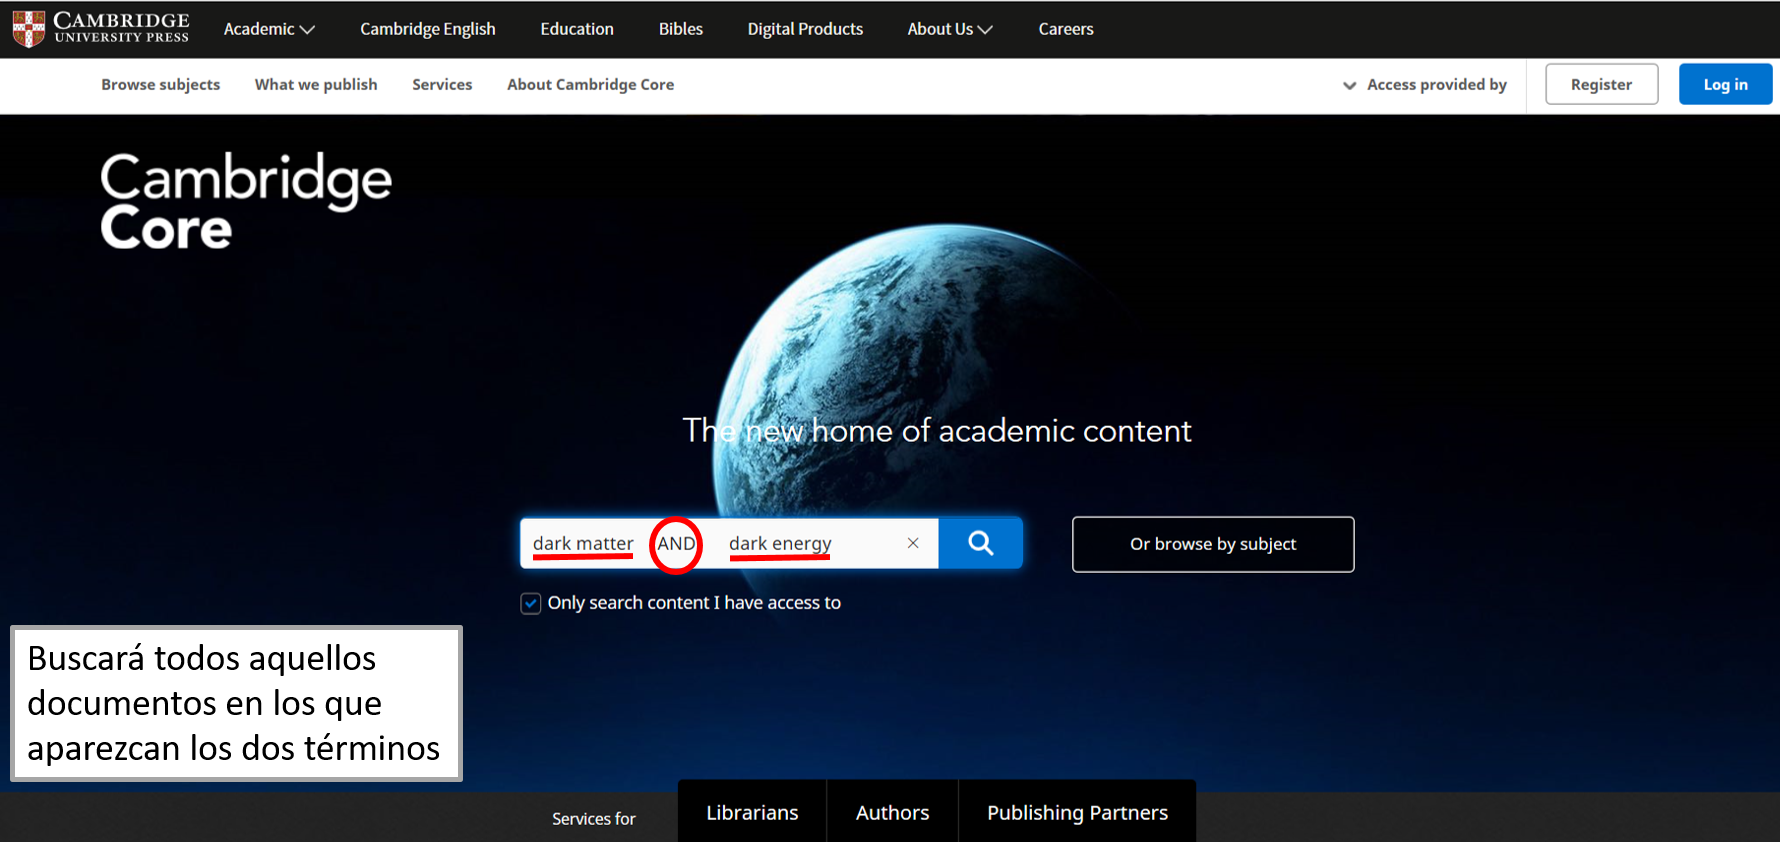The width and height of the screenshot is (1780, 842).
Task: Select the Authors tab
Action: tap(892, 812)
